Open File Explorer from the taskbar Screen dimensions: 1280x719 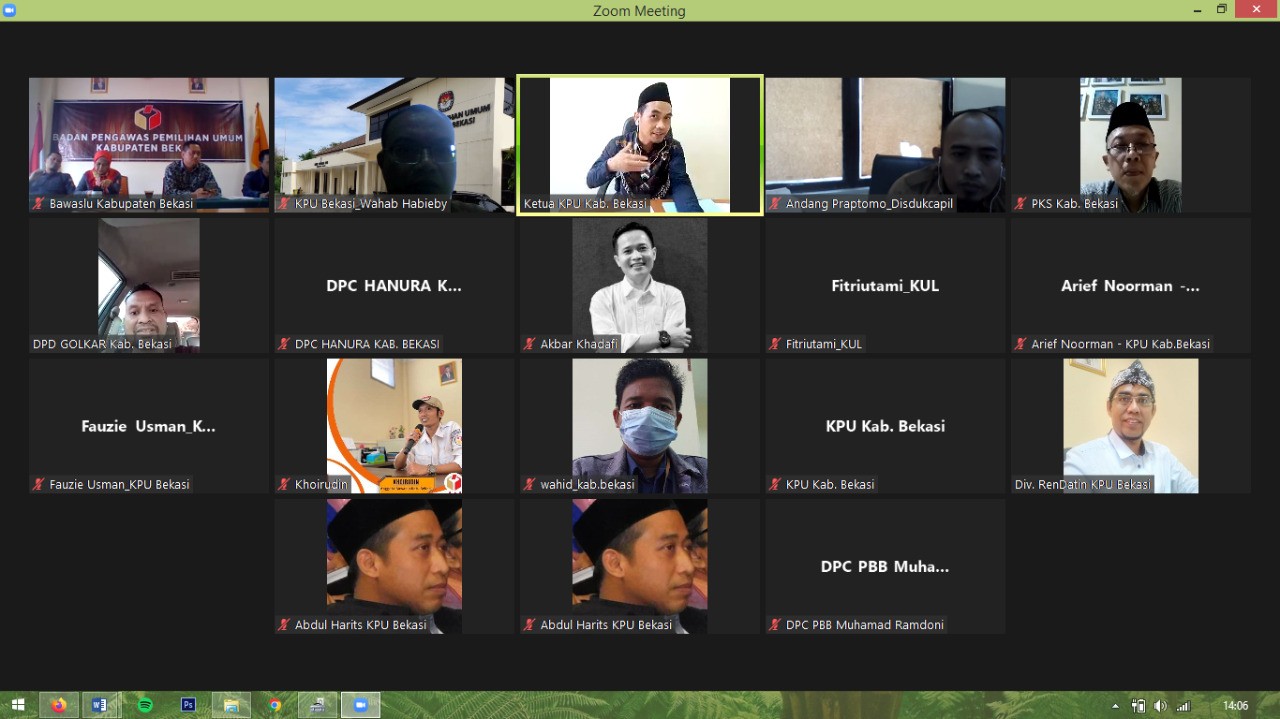pos(231,705)
